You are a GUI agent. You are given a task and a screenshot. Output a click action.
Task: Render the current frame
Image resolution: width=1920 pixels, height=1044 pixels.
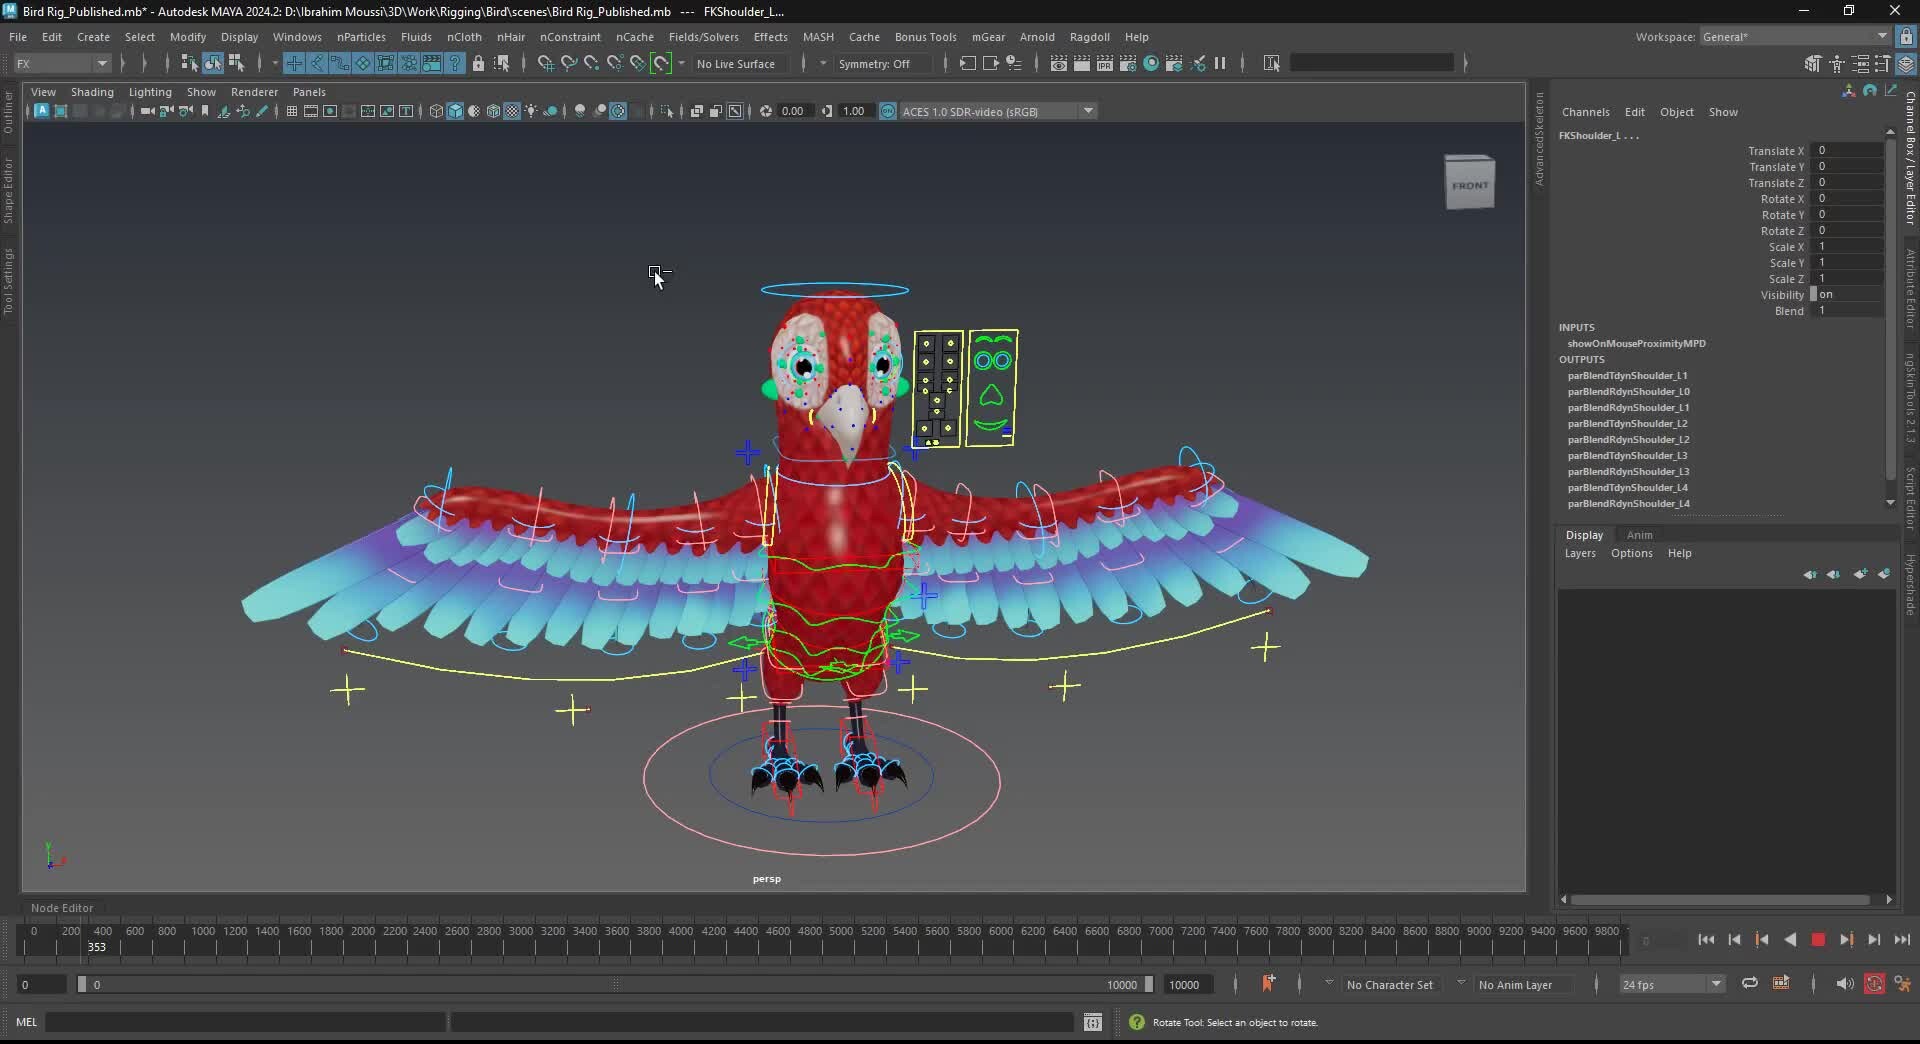1057,63
